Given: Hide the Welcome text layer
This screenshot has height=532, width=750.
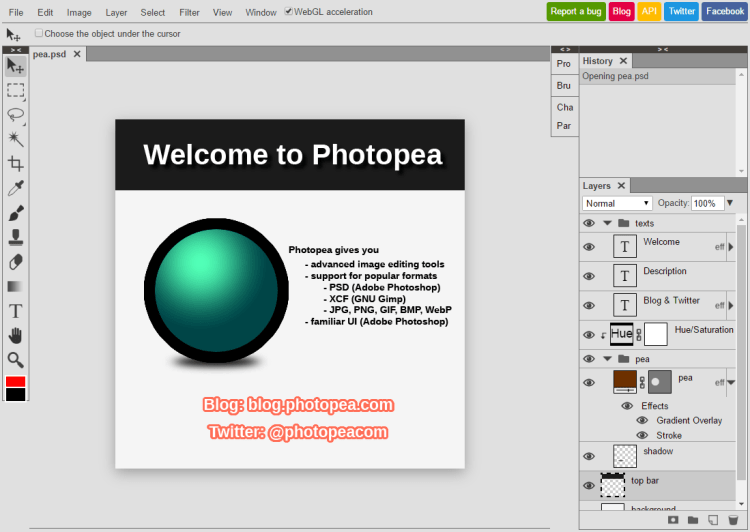Looking at the screenshot, I should click(x=589, y=247).
